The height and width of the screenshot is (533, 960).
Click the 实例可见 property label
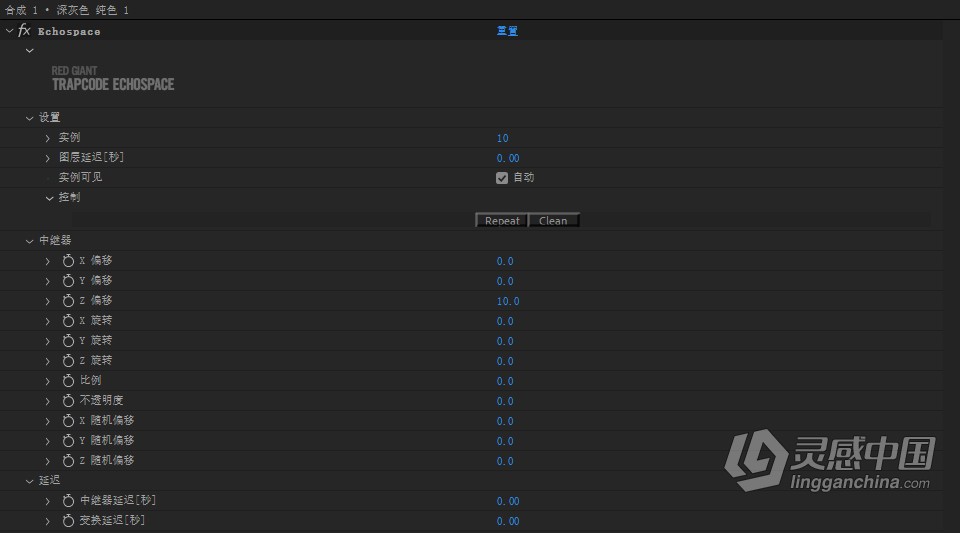pos(80,177)
